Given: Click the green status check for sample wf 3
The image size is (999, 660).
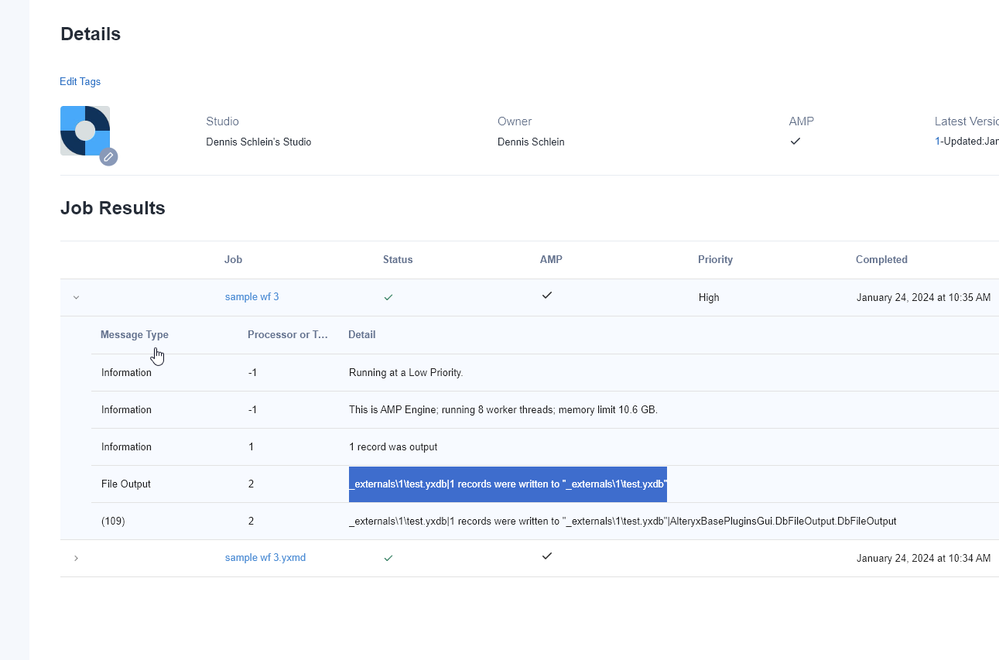Looking at the screenshot, I should tap(388, 298).
